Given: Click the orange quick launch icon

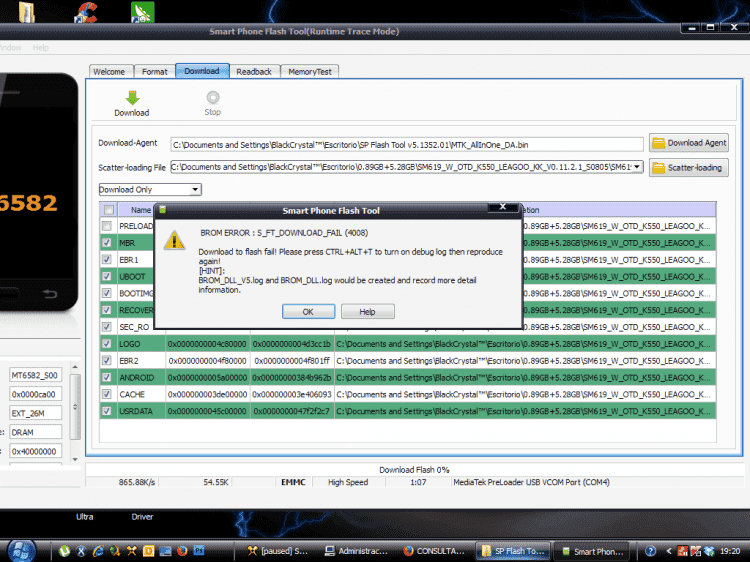Looking at the screenshot, I should click(148, 551).
